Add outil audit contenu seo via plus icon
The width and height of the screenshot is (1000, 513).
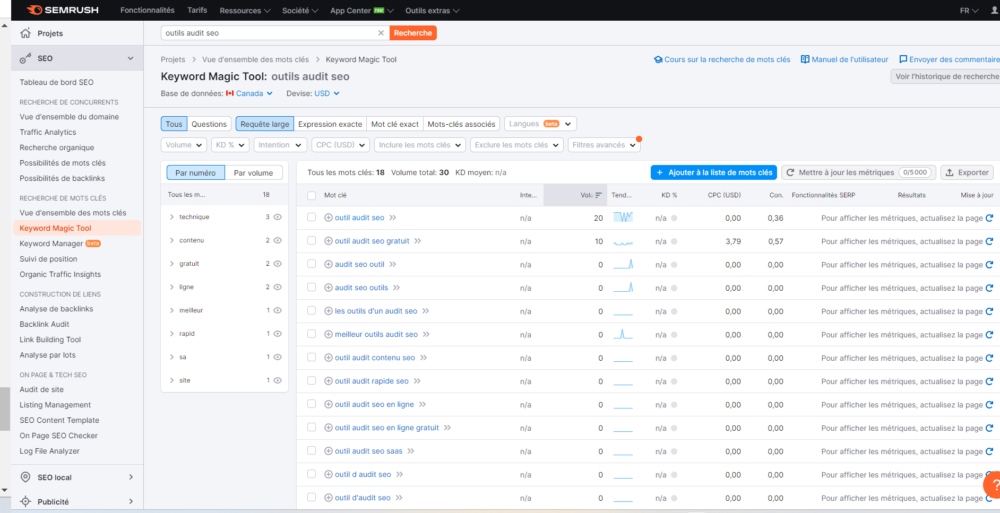[328, 358]
